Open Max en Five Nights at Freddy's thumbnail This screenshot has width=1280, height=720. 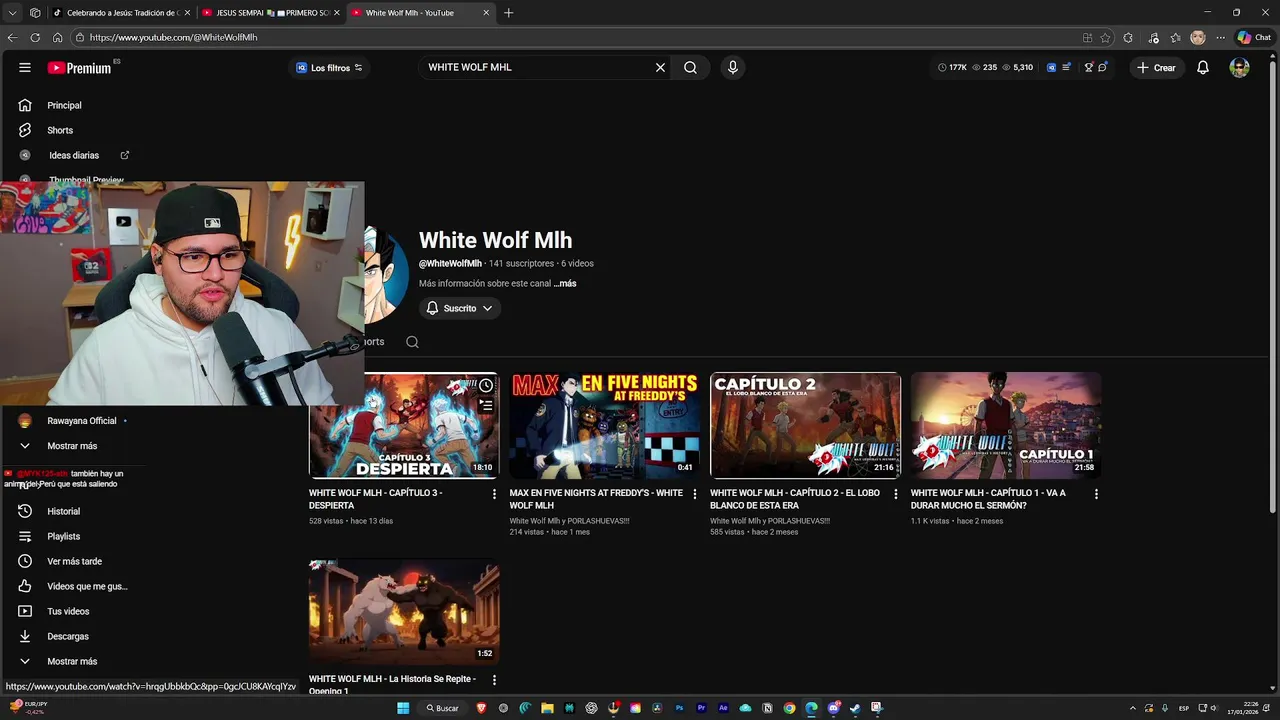coord(604,426)
